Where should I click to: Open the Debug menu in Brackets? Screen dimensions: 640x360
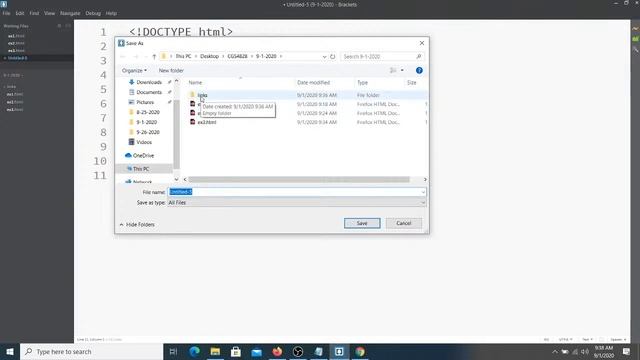tap(93, 13)
